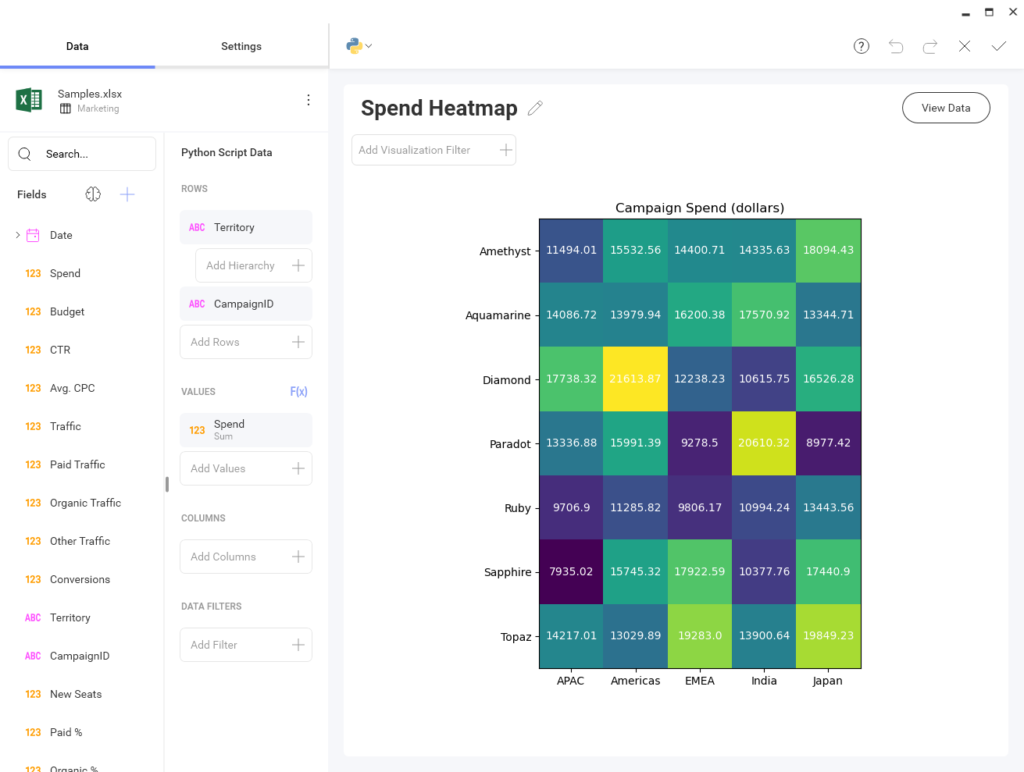The height and width of the screenshot is (772, 1024).
Task: Click the redo arrow icon
Action: pos(930,46)
